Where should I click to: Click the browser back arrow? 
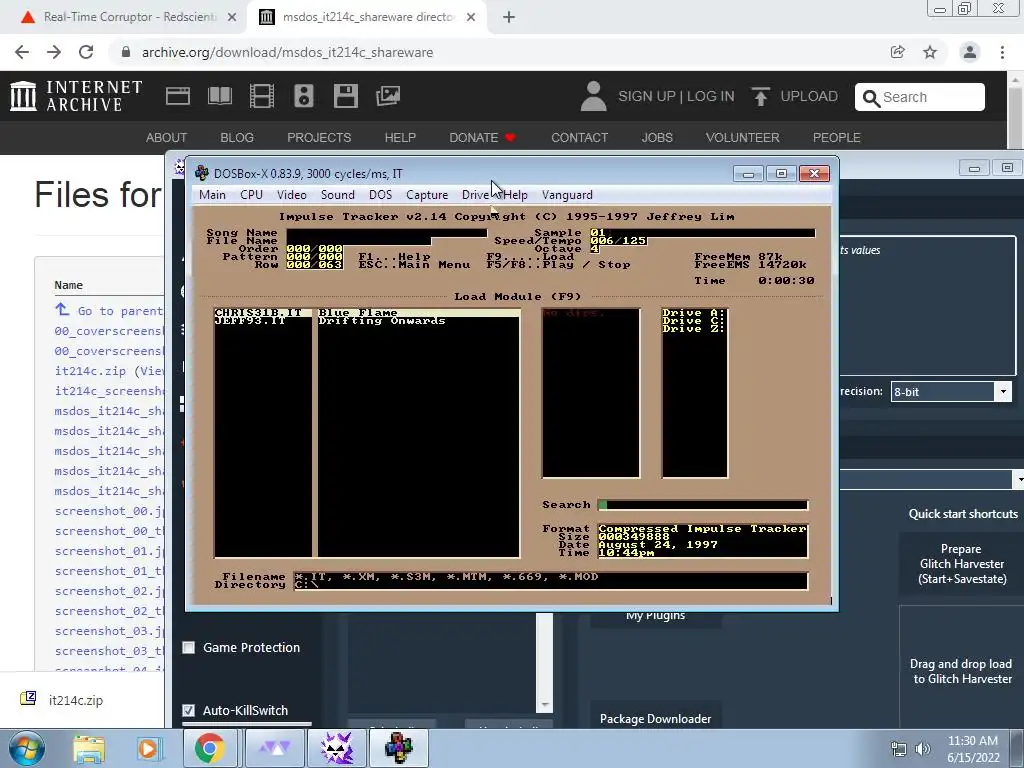(22, 52)
